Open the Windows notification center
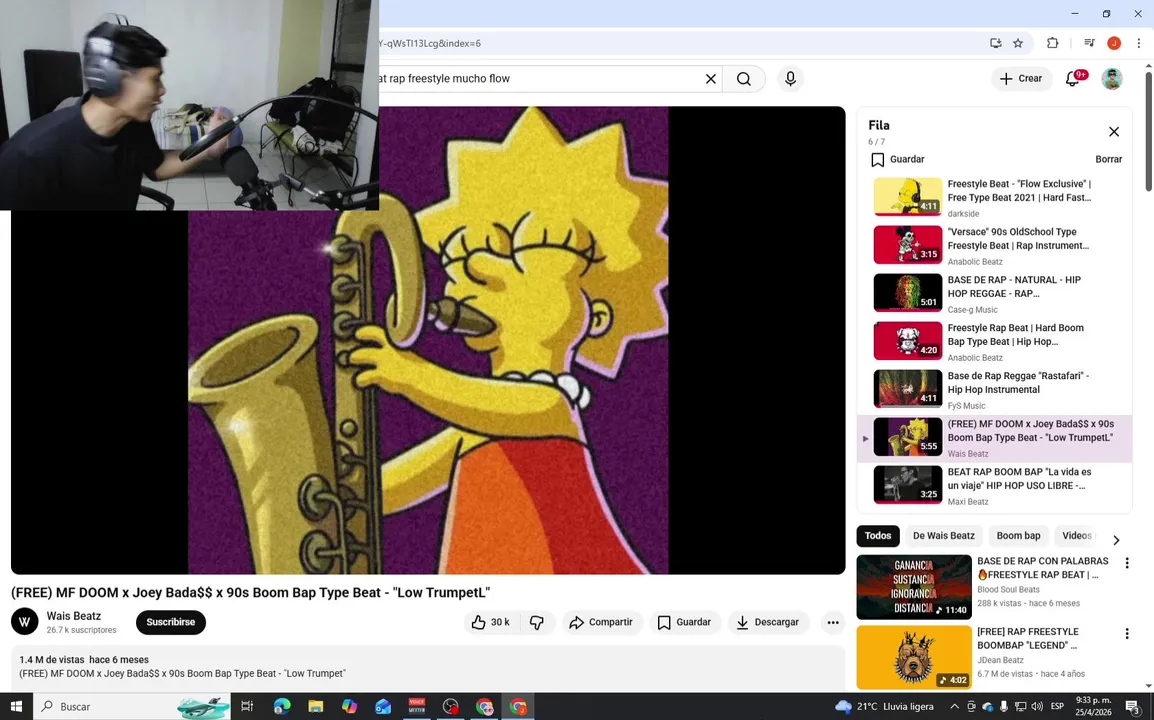 point(1133,707)
